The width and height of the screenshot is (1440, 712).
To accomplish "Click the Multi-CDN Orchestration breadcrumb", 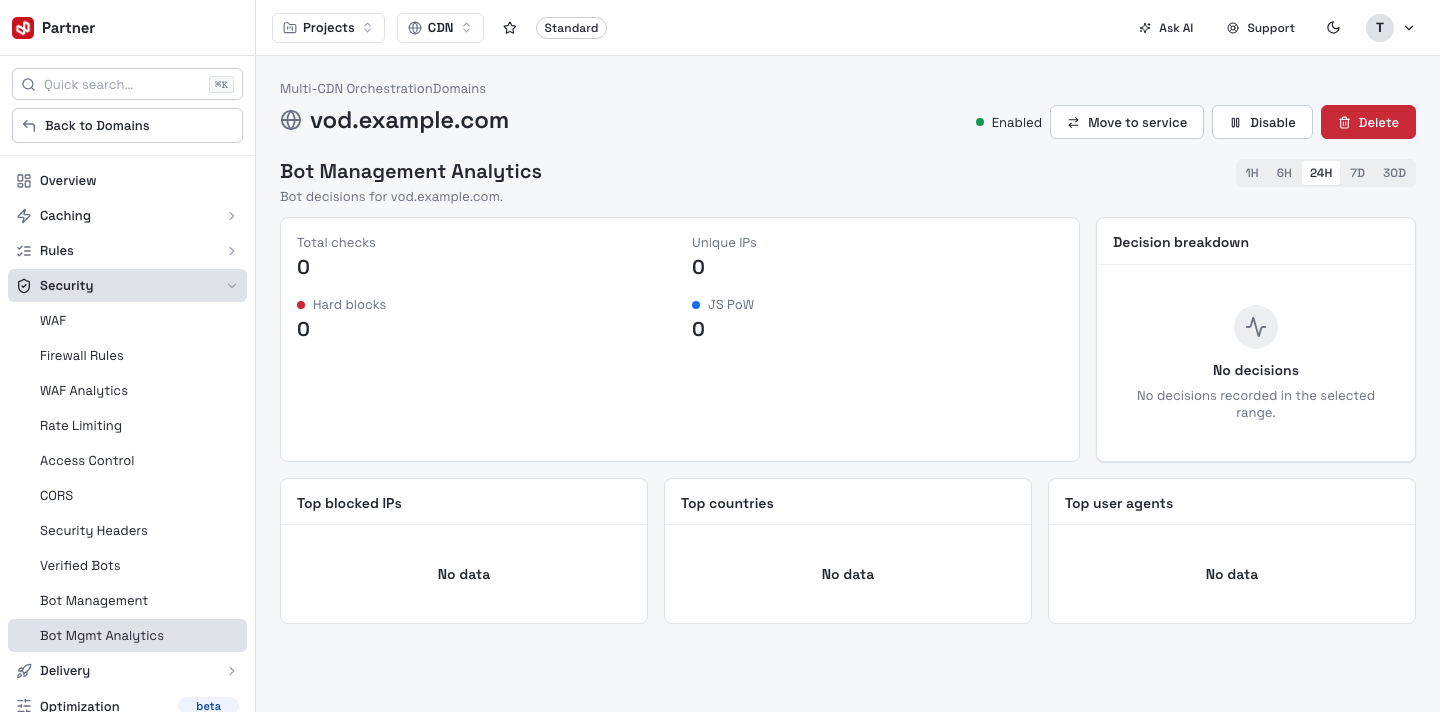I will [x=356, y=89].
